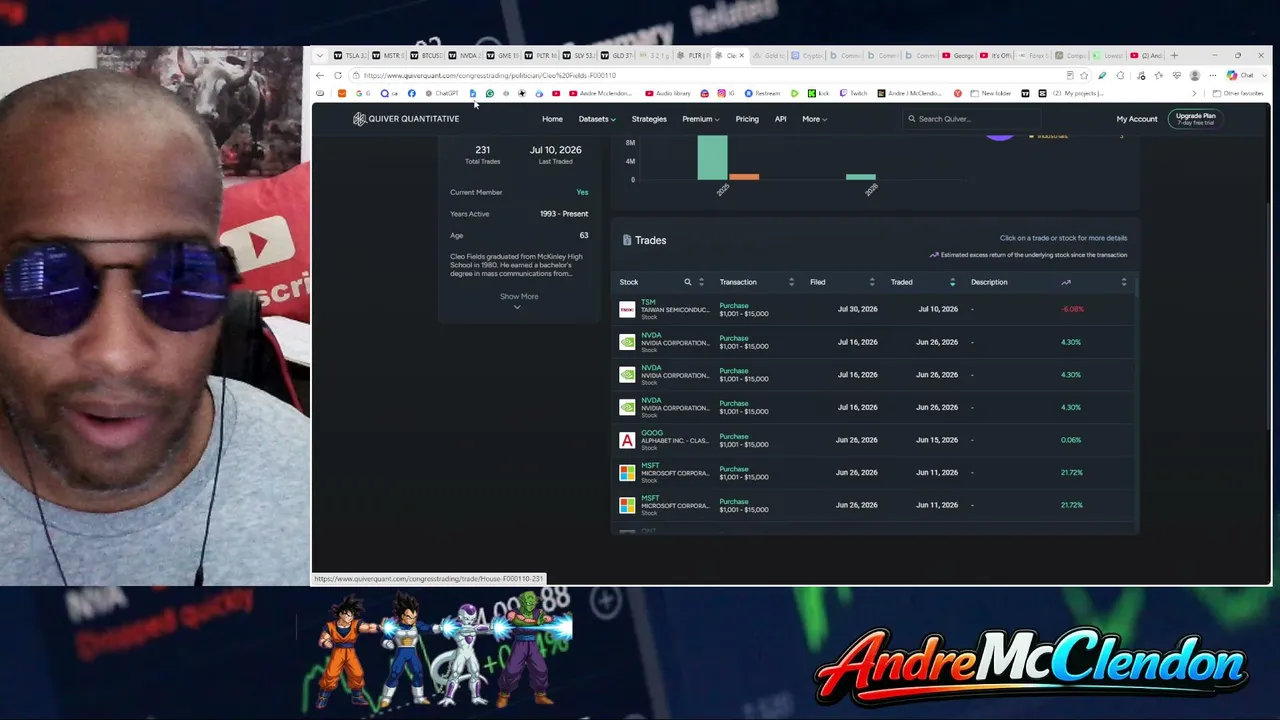Click the Upgrade Plan button
1280x720 pixels.
[x=1195, y=119]
